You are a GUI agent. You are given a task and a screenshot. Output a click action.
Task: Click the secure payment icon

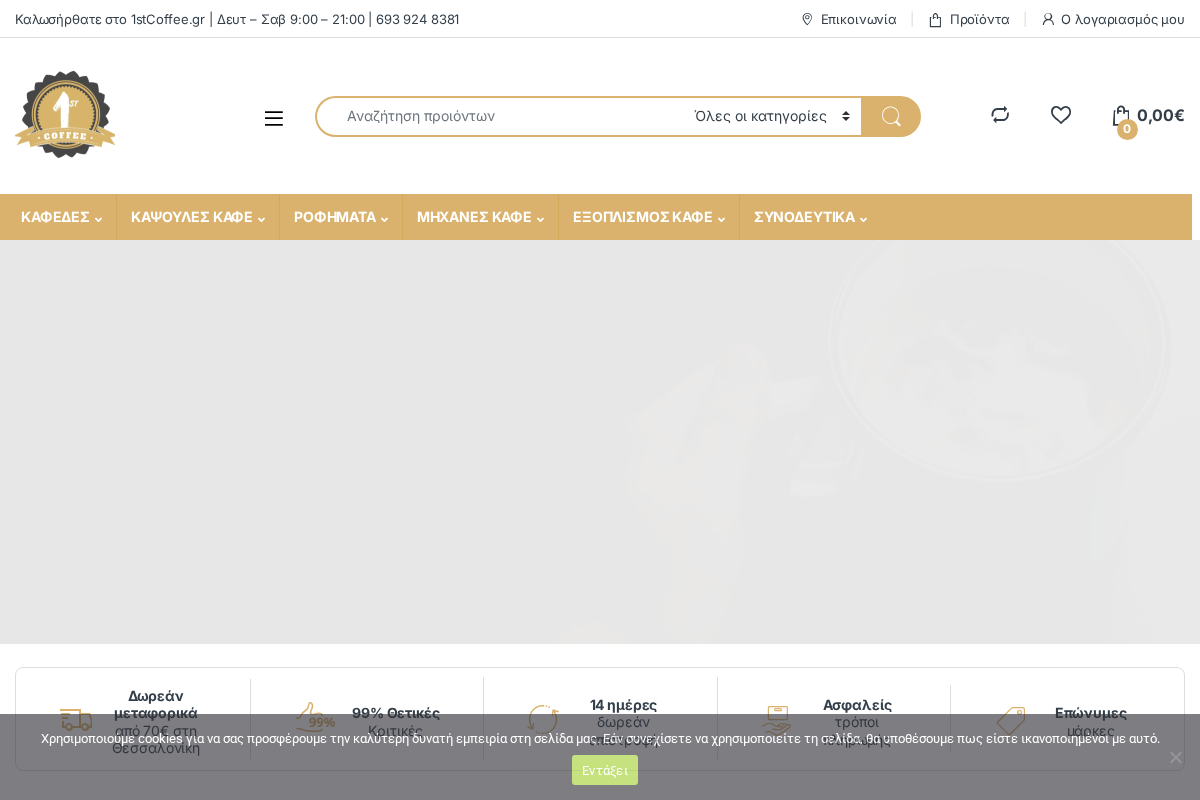pos(776,719)
